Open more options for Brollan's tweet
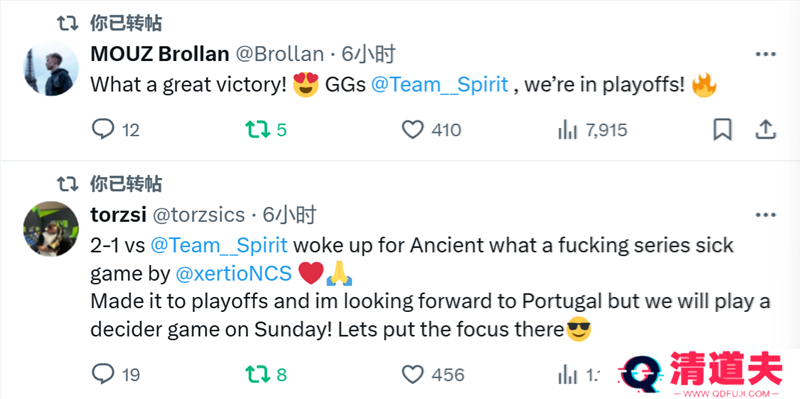 (x=765, y=54)
